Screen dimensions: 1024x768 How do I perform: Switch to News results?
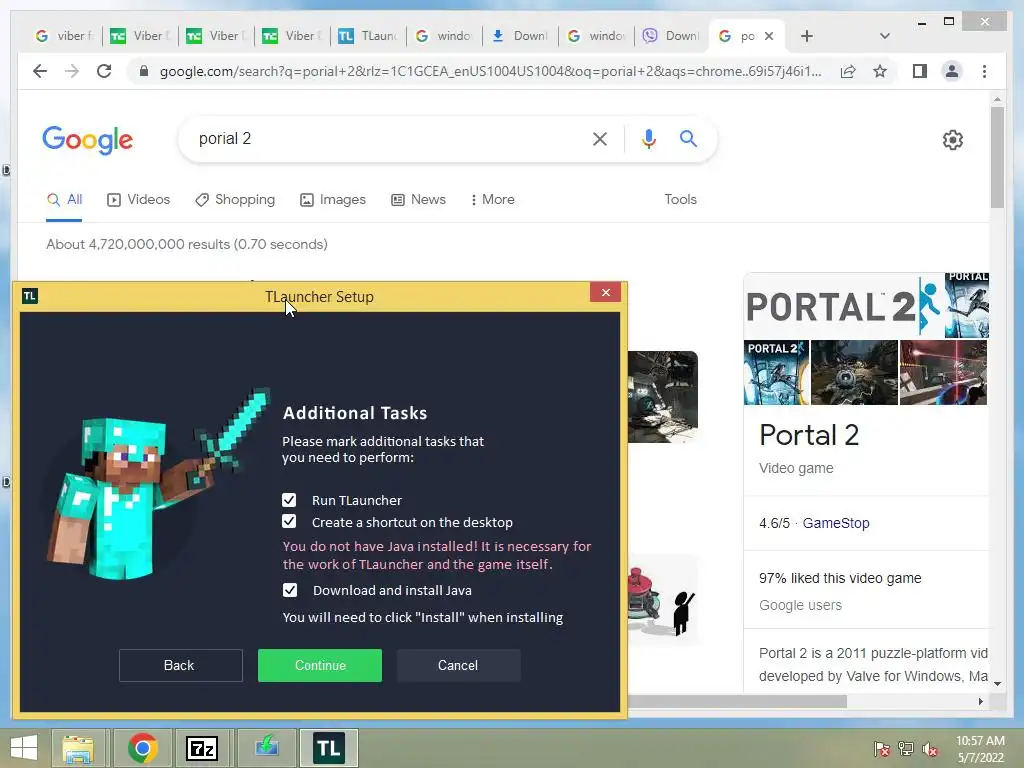pyautogui.click(x=418, y=199)
